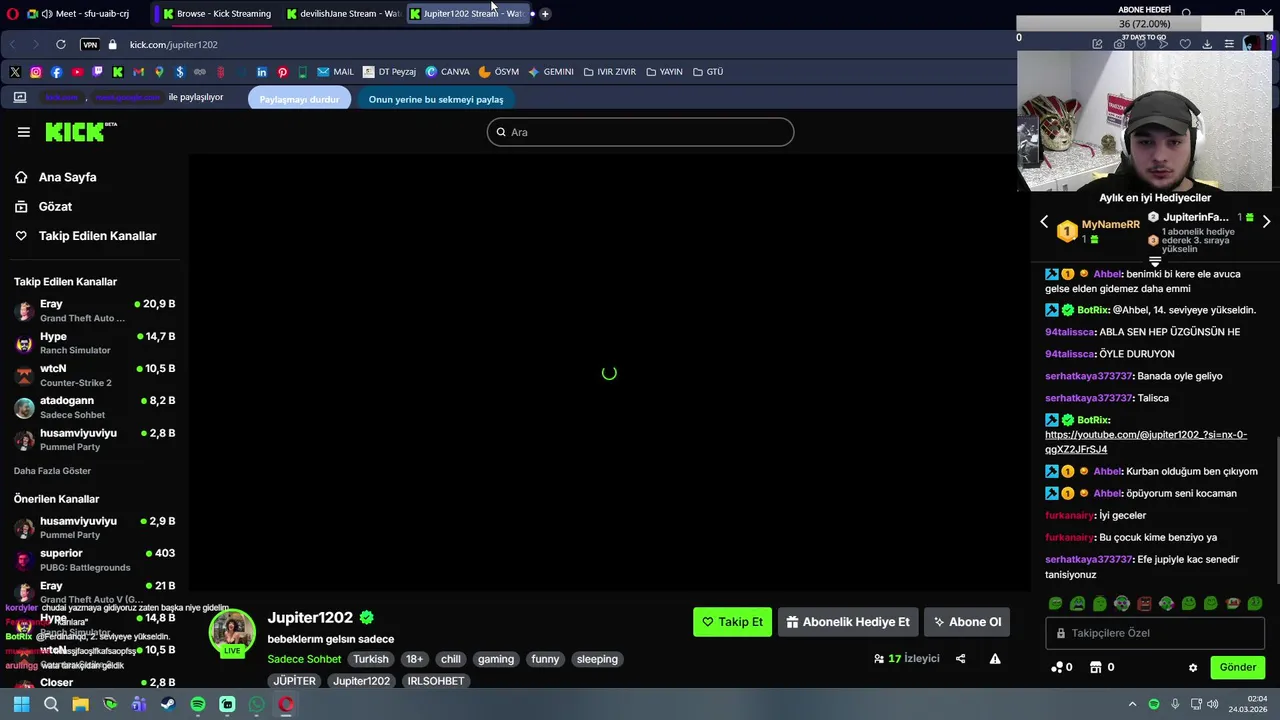Image resolution: width=1280 pixels, height=720 pixels.
Task: Select the chill tag
Action: tap(451, 659)
